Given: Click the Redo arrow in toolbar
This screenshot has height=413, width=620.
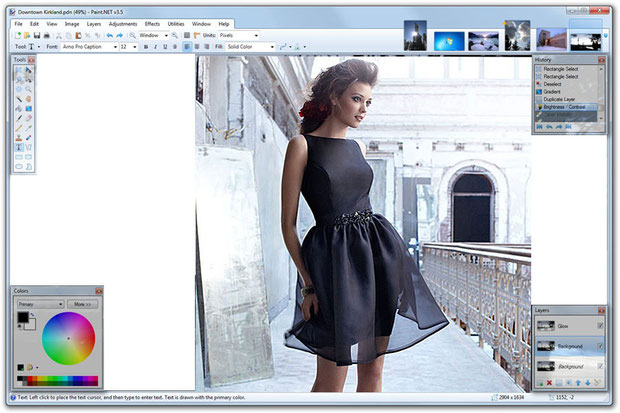Looking at the screenshot, I should (x=119, y=36).
